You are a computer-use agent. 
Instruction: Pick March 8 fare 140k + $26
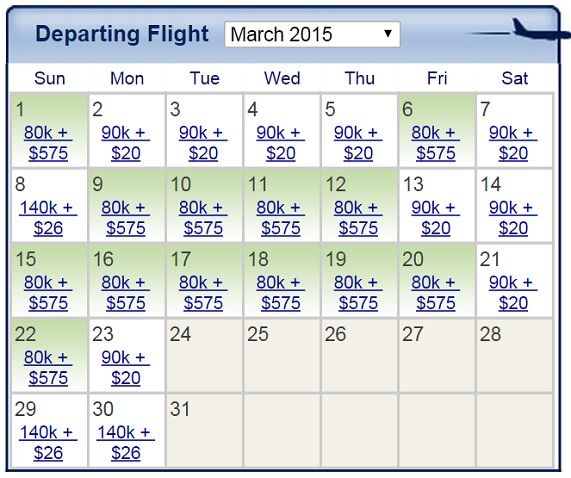[48, 218]
